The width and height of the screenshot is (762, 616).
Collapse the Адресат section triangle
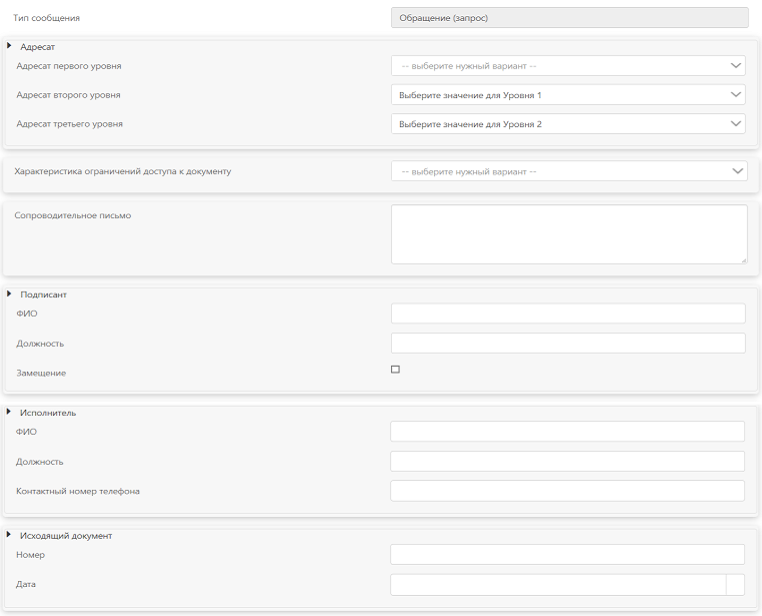(10, 46)
